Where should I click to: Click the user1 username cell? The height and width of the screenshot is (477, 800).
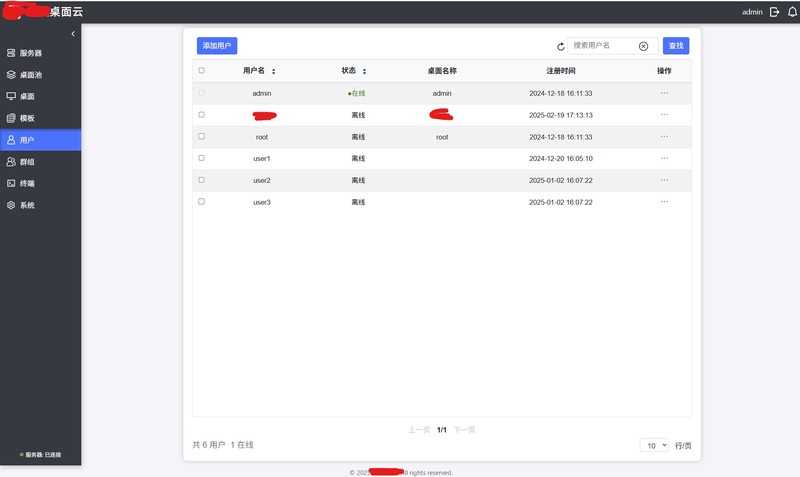coord(262,159)
